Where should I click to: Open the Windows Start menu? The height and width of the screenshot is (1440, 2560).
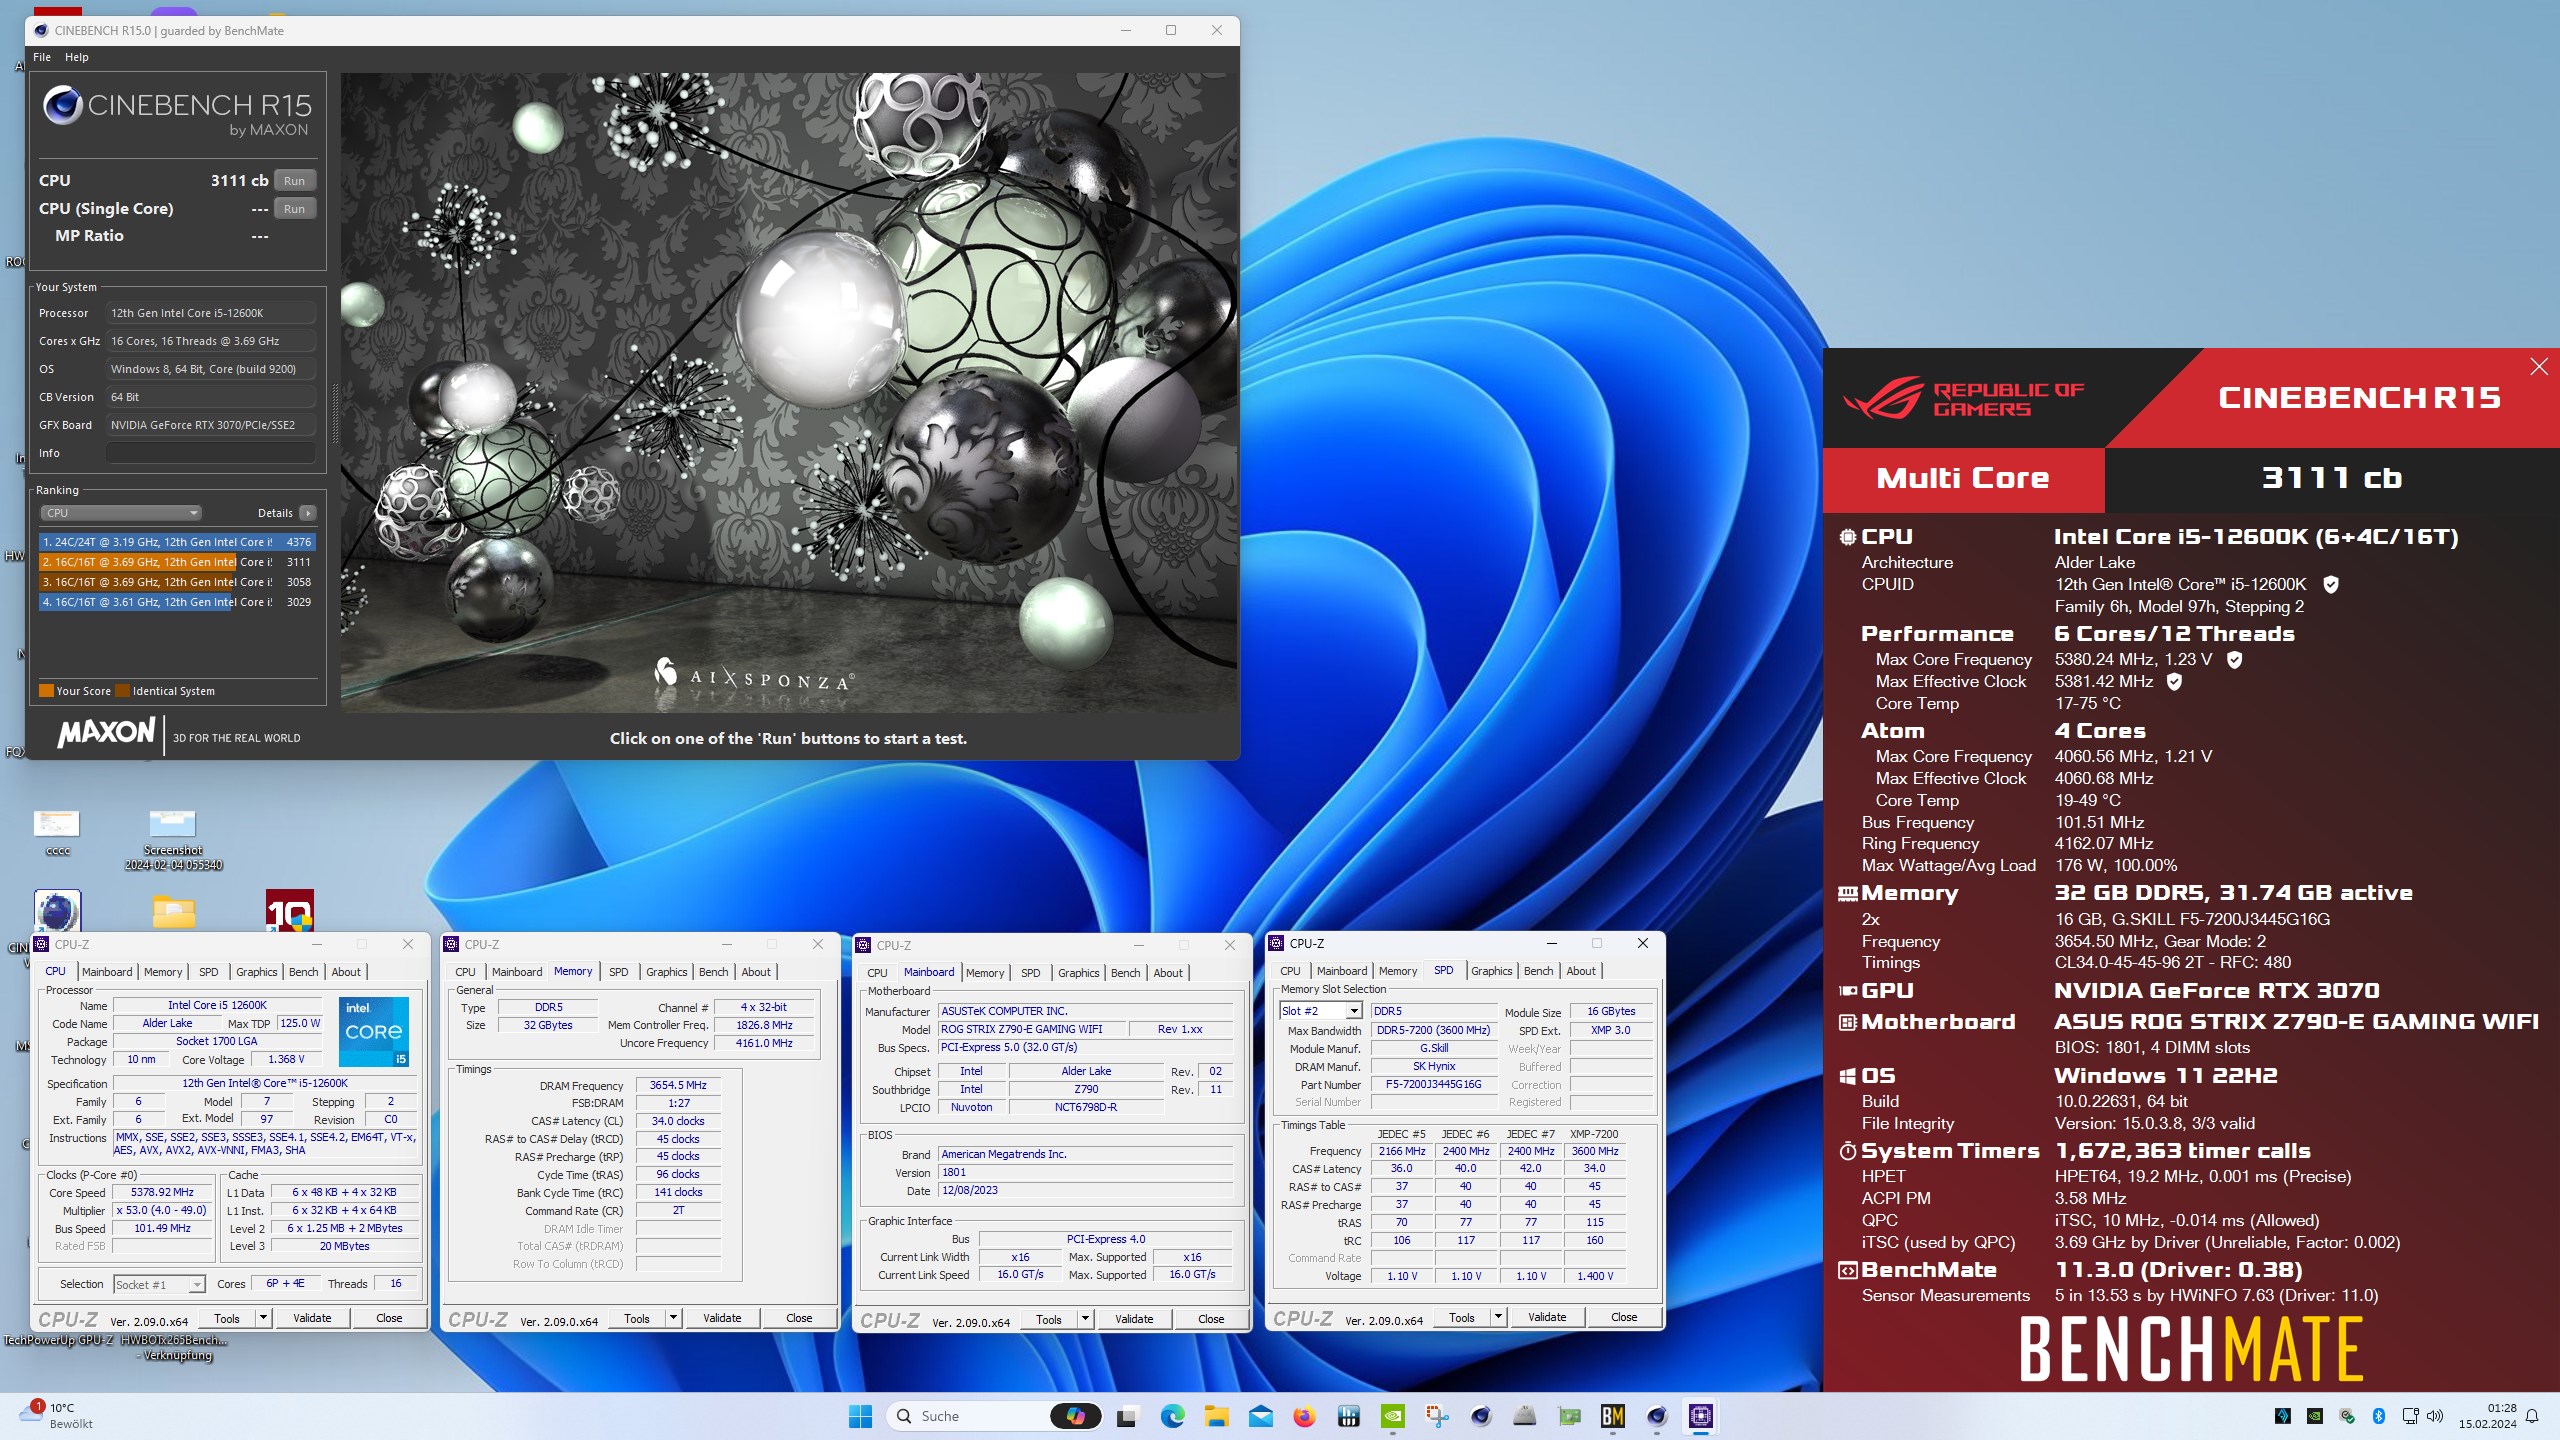click(x=860, y=1416)
